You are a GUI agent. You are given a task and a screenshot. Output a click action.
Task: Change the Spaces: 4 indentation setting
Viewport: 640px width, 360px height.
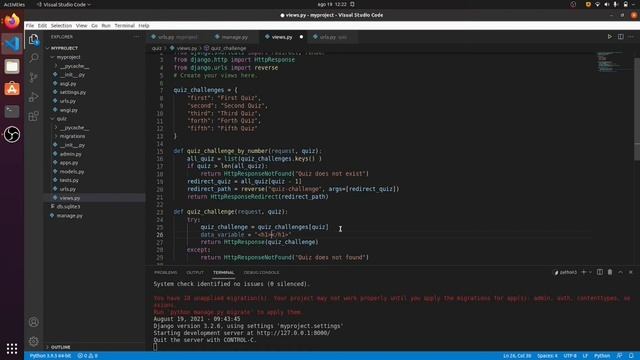pos(547,356)
